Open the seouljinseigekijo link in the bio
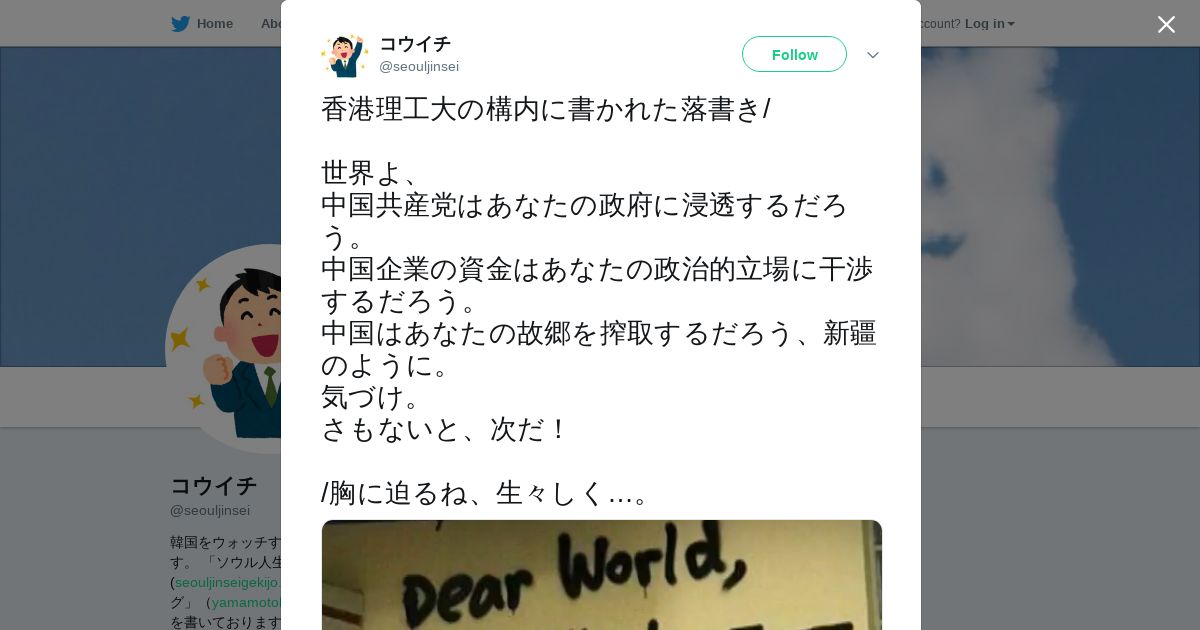The height and width of the screenshot is (630, 1200). [x=228, y=582]
